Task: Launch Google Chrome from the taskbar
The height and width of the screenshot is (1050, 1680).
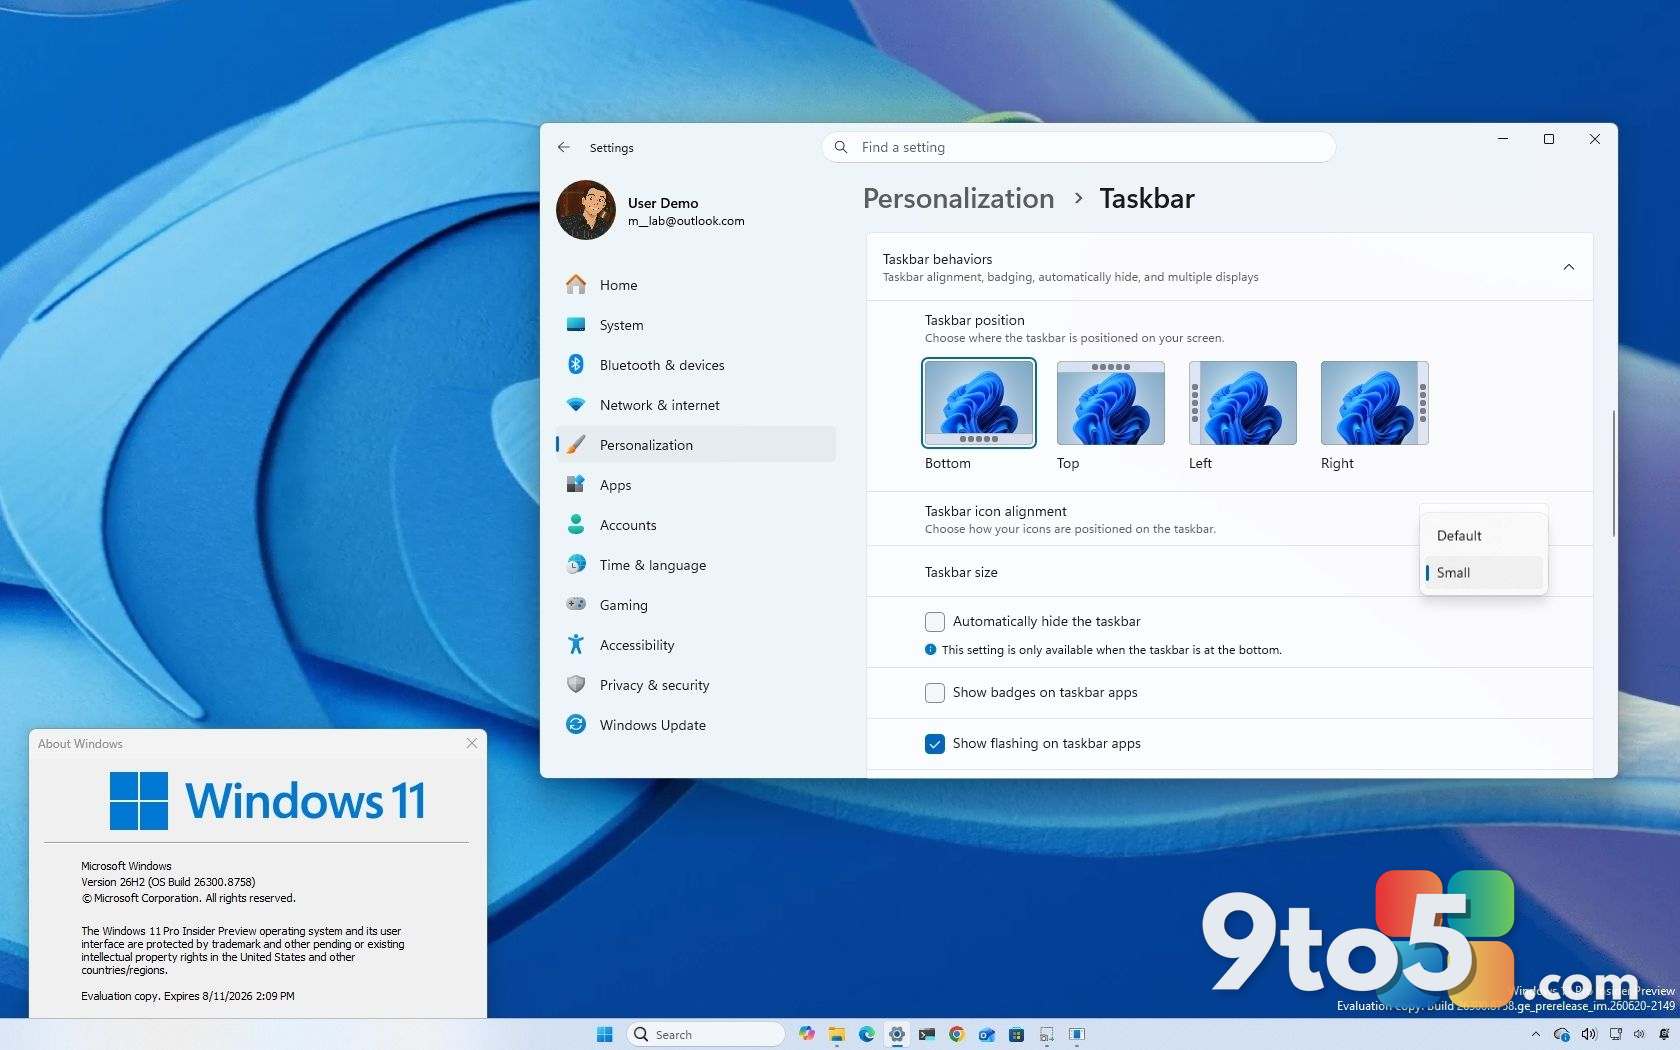Action: 957,1034
